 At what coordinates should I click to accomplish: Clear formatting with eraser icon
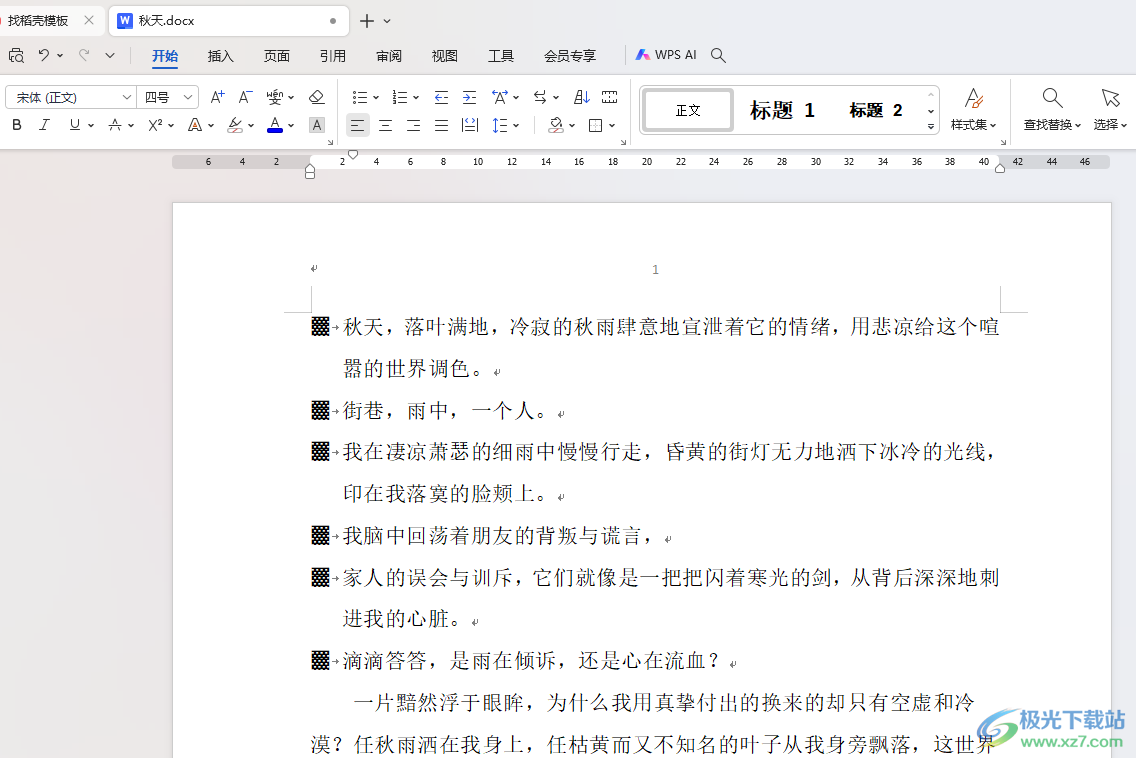point(316,97)
